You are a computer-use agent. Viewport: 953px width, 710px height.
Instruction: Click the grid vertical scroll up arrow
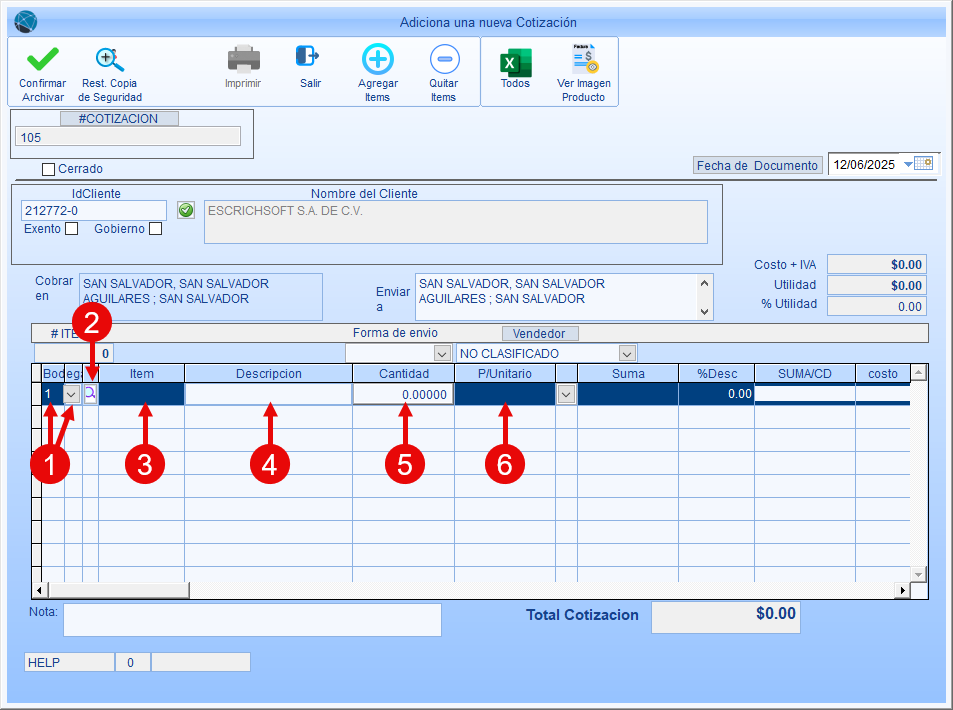tap(918, 372)
